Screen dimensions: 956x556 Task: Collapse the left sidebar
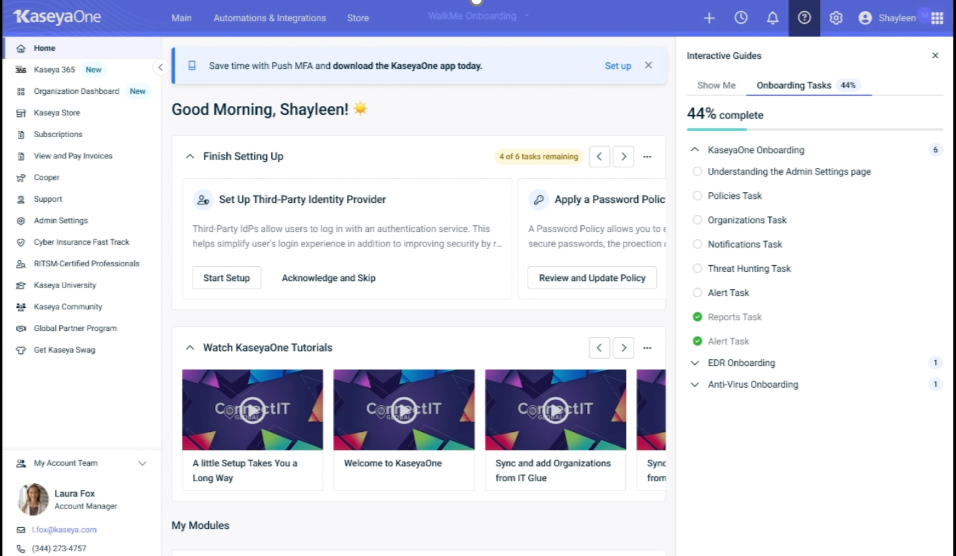[160, 68]
